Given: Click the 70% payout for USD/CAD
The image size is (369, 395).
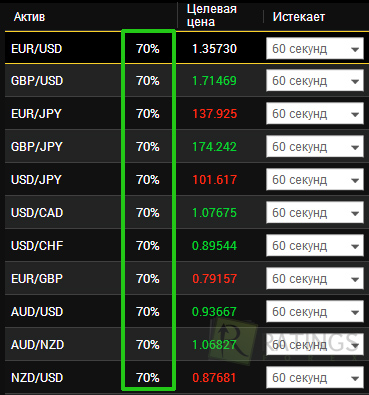Looking at the screenshot, I should click(148, 213).
